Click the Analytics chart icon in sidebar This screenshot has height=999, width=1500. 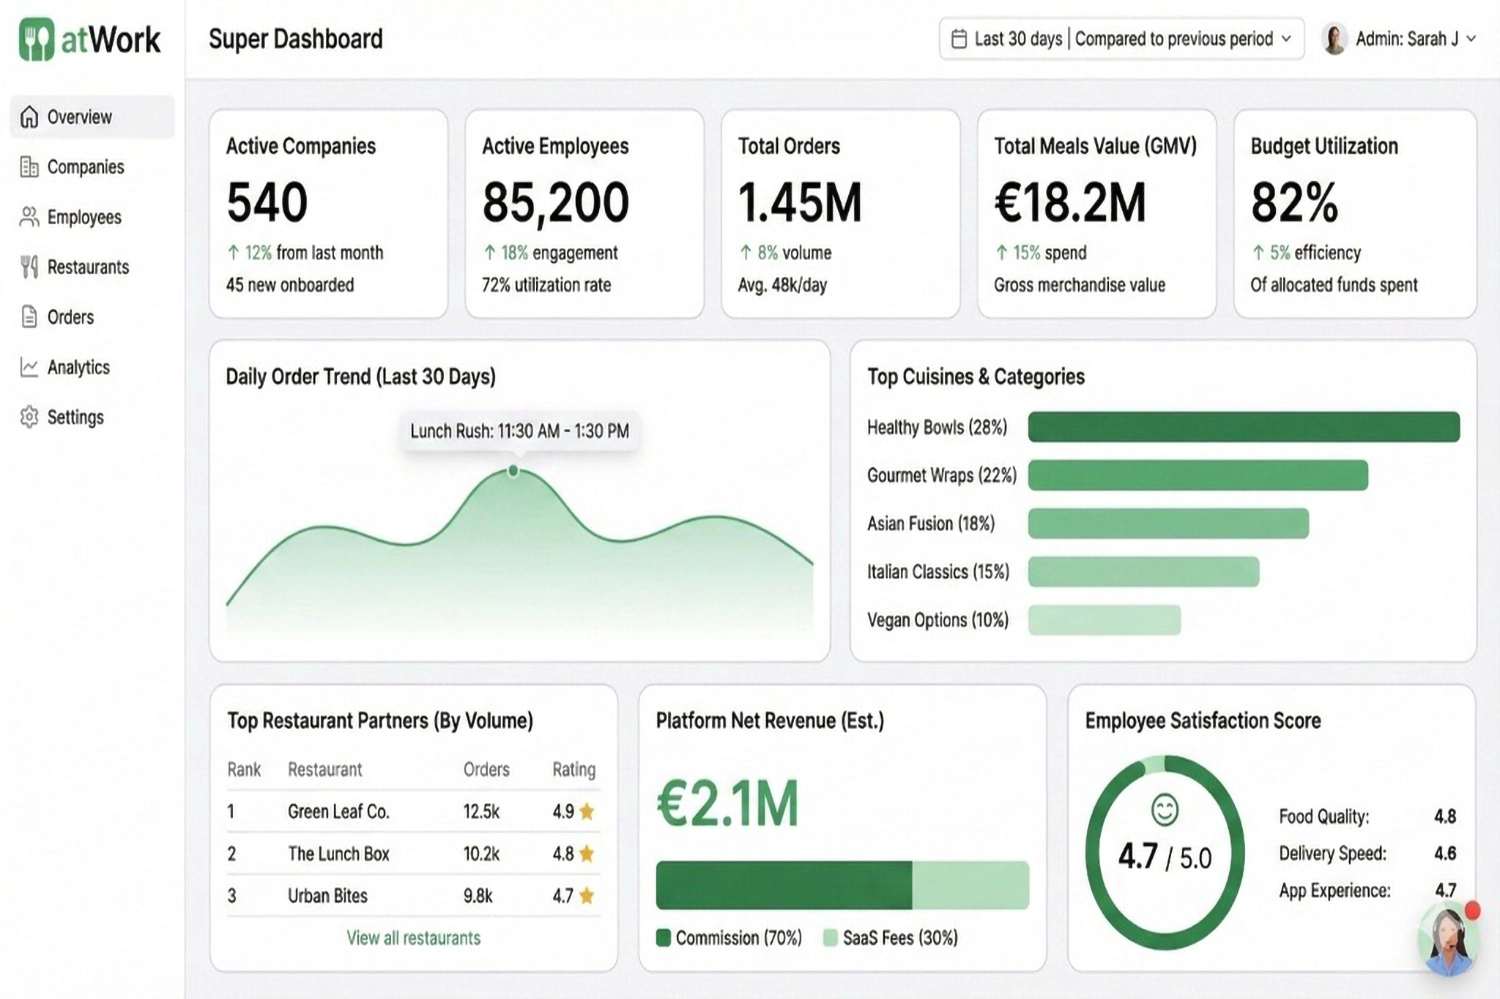pos(29,367)
